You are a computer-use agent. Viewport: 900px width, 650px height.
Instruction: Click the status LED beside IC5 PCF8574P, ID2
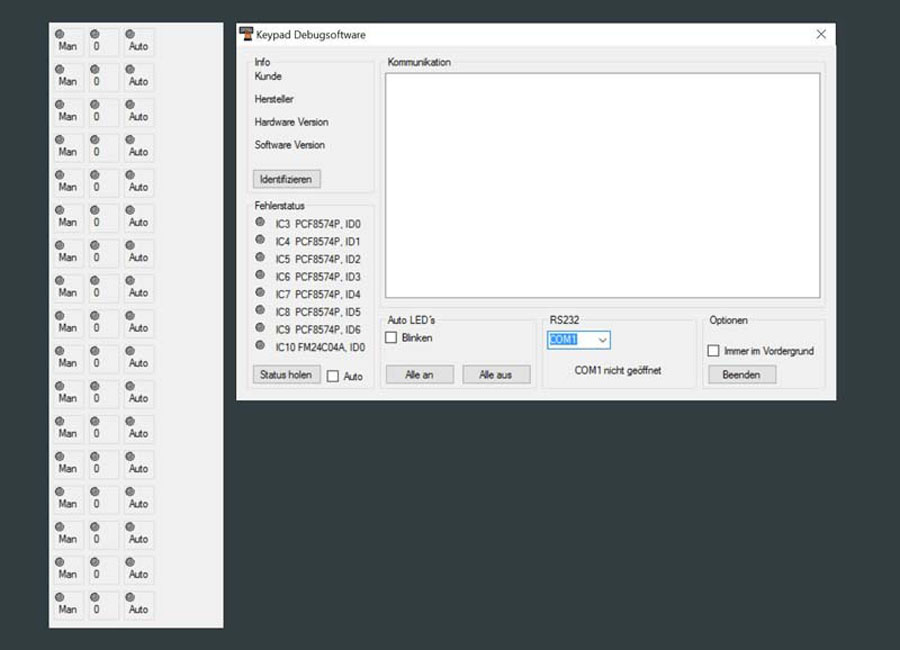click(261, 258)
